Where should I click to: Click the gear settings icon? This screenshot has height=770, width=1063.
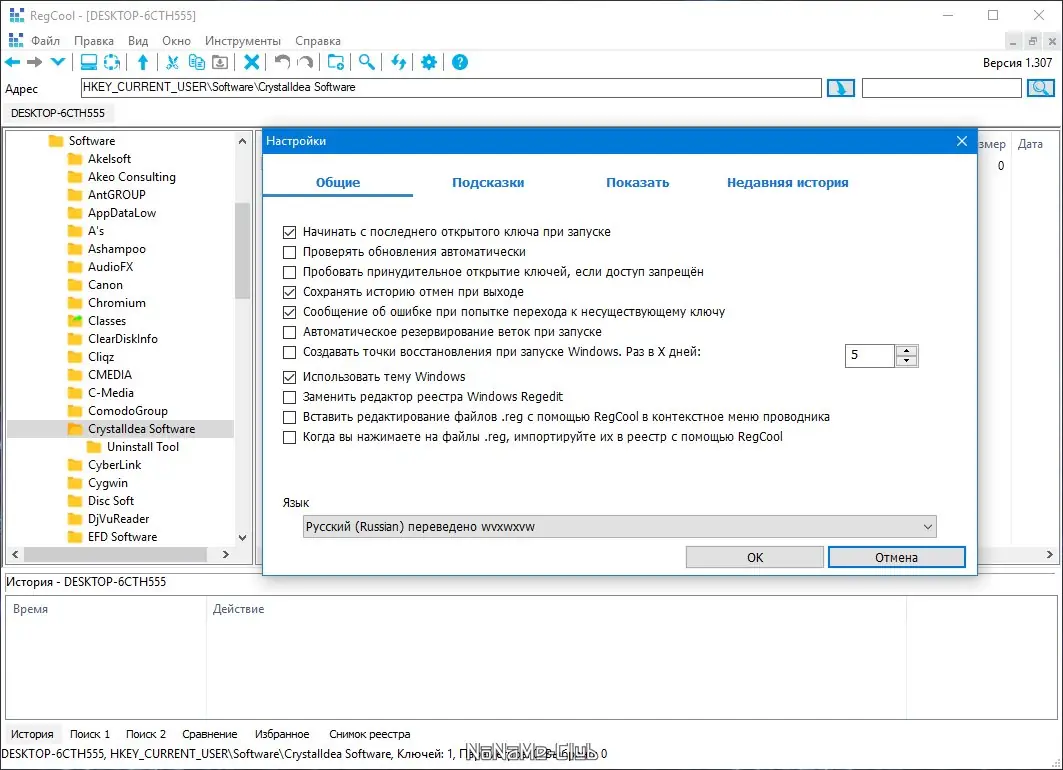point(428,62)
